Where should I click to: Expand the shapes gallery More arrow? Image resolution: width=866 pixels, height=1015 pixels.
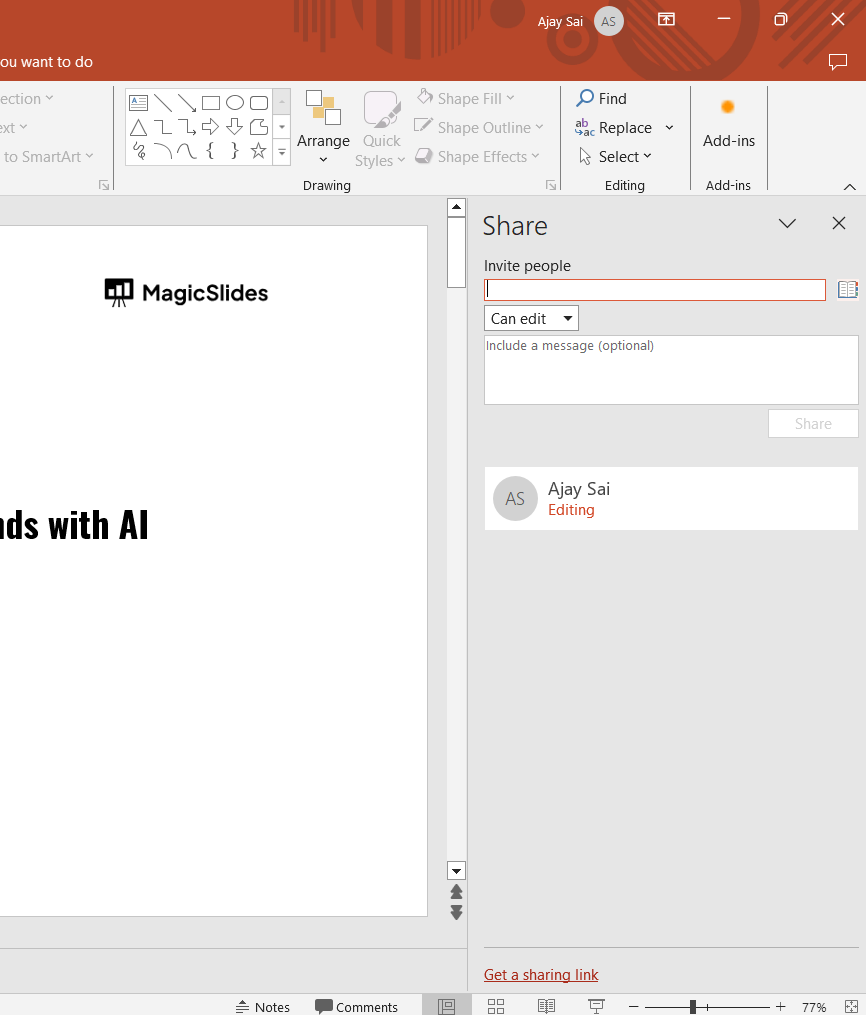pyautogui.click(x=282, y=153)
